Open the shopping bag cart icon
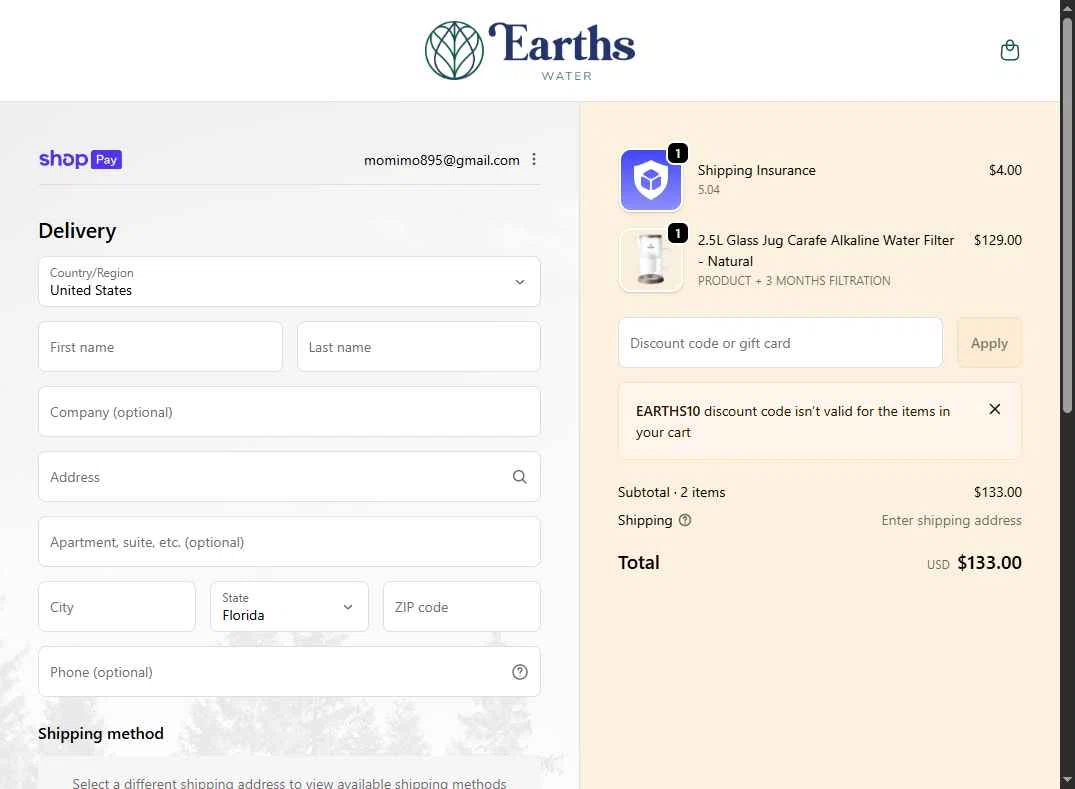Viewport: 1075px width, 789px height. 1009,50
